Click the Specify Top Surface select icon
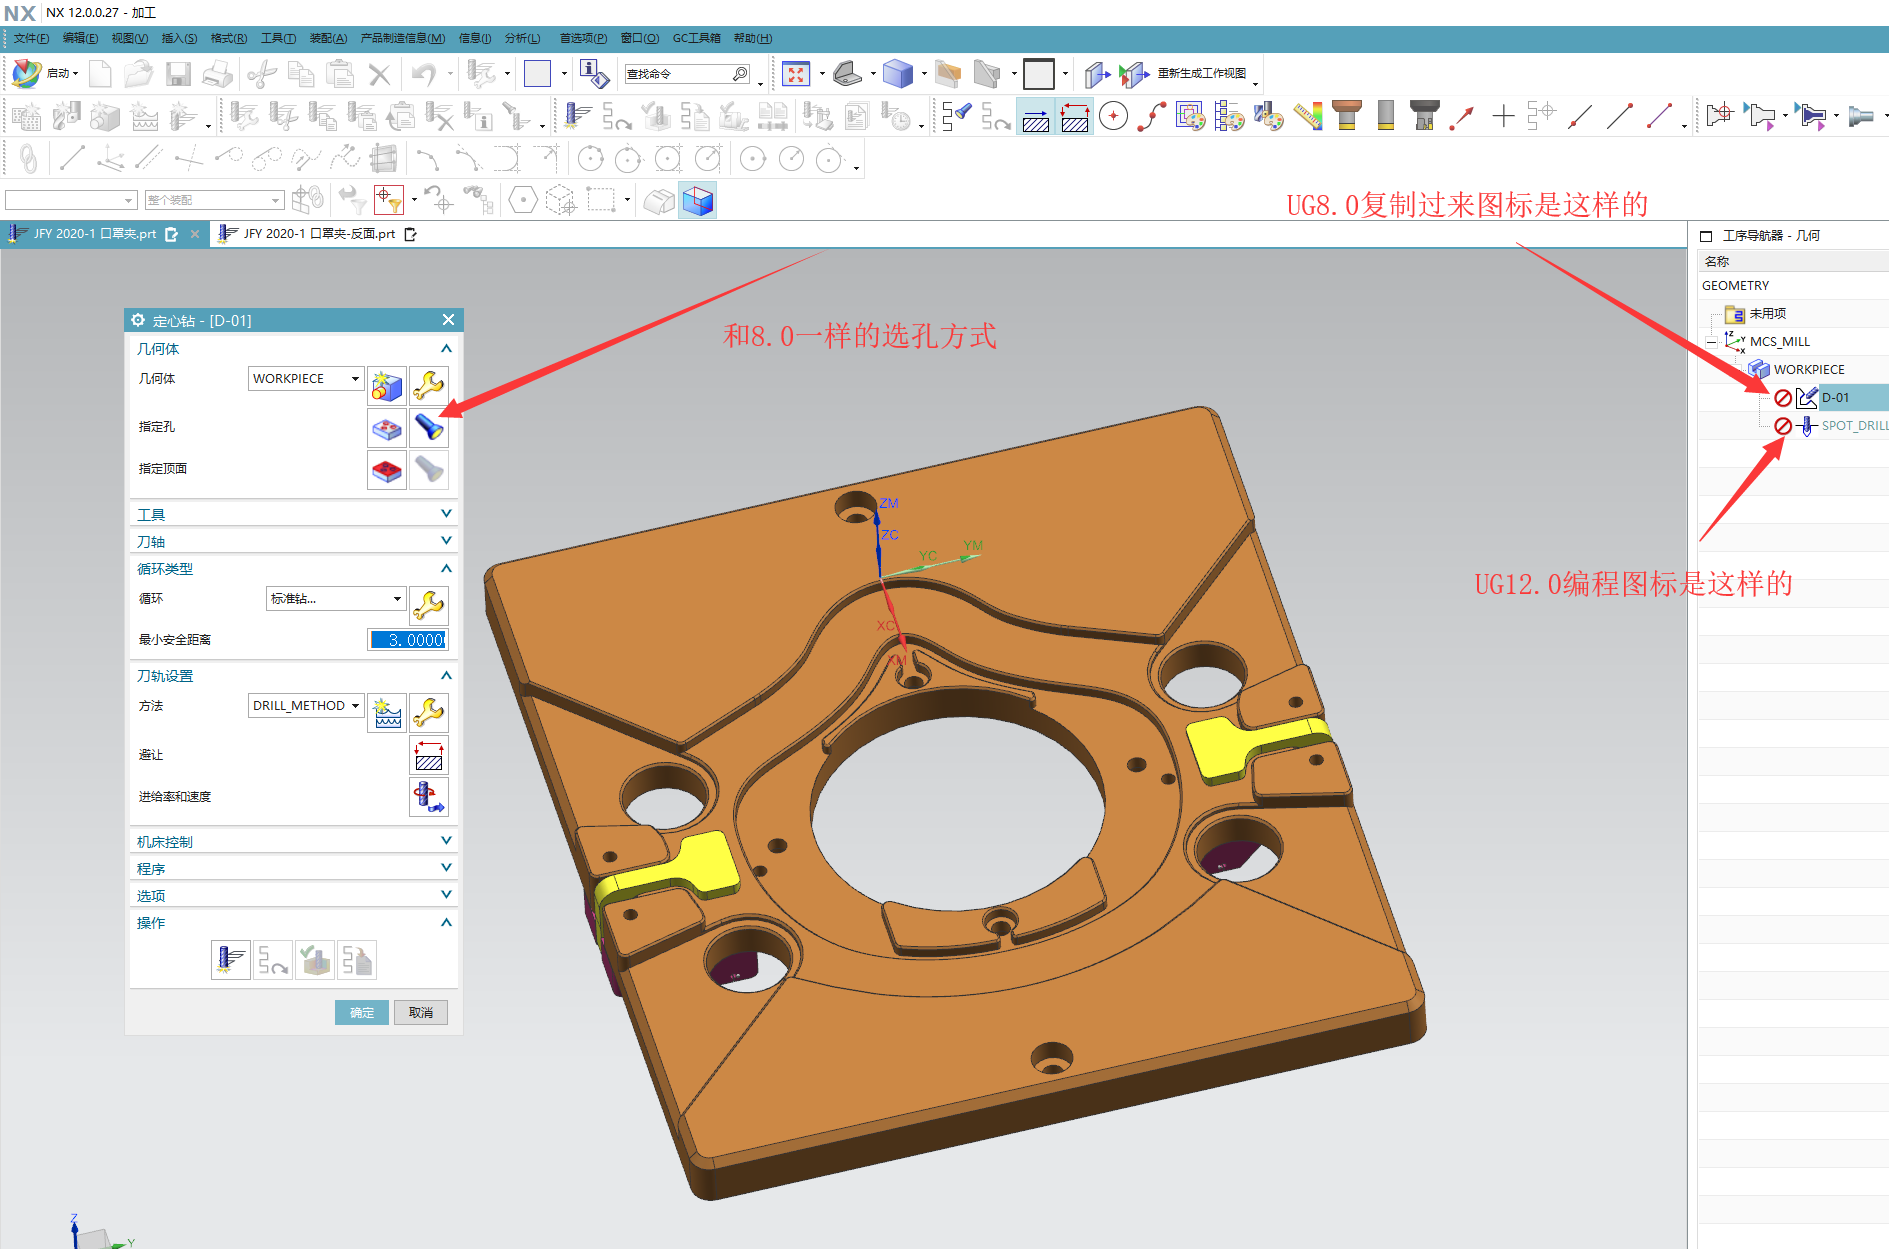This screenshot has width=1889, height=1249. click(x=387, y=470)
